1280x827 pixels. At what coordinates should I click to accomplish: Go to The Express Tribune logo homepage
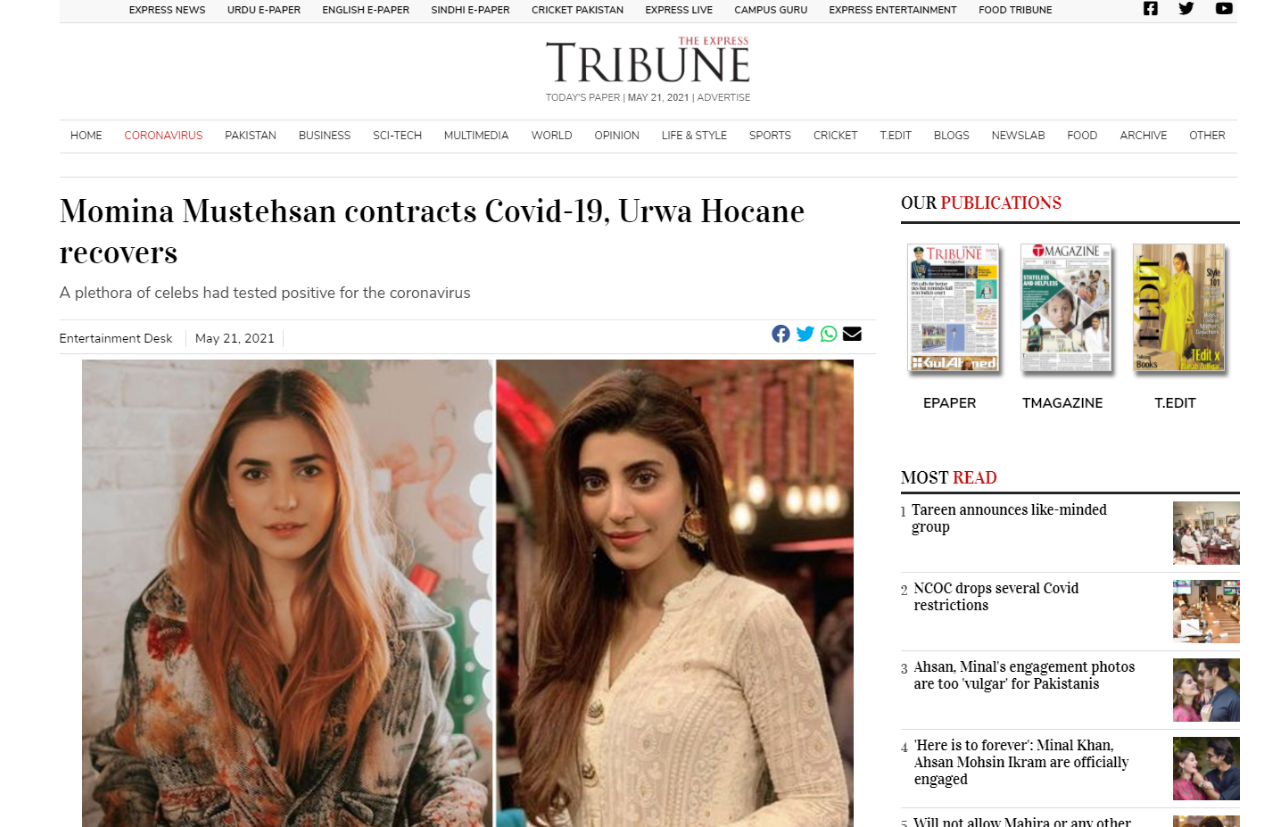click(648, 61)
